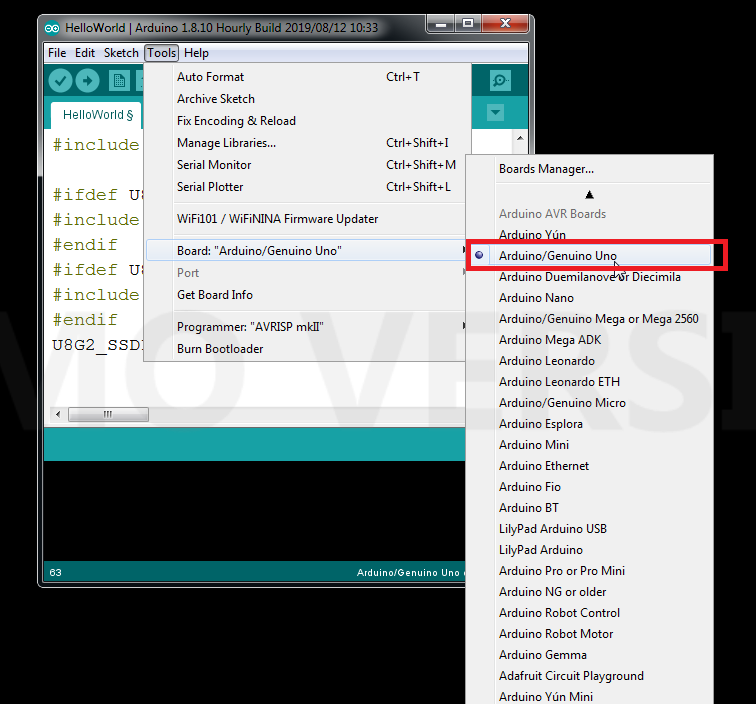
Task: Select the checked Arduino/Genuino Uno board
Action: 589,256
